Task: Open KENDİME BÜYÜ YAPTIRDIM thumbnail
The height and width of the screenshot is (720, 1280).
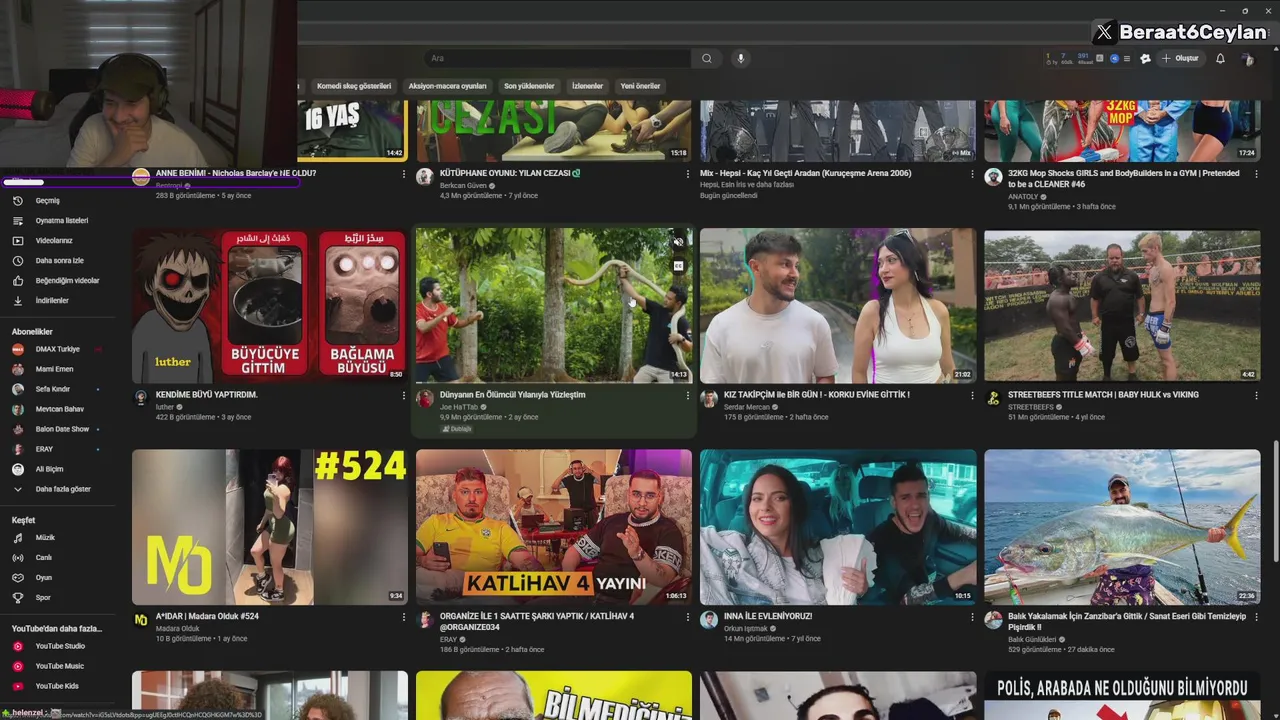Action: click(270, 306)
